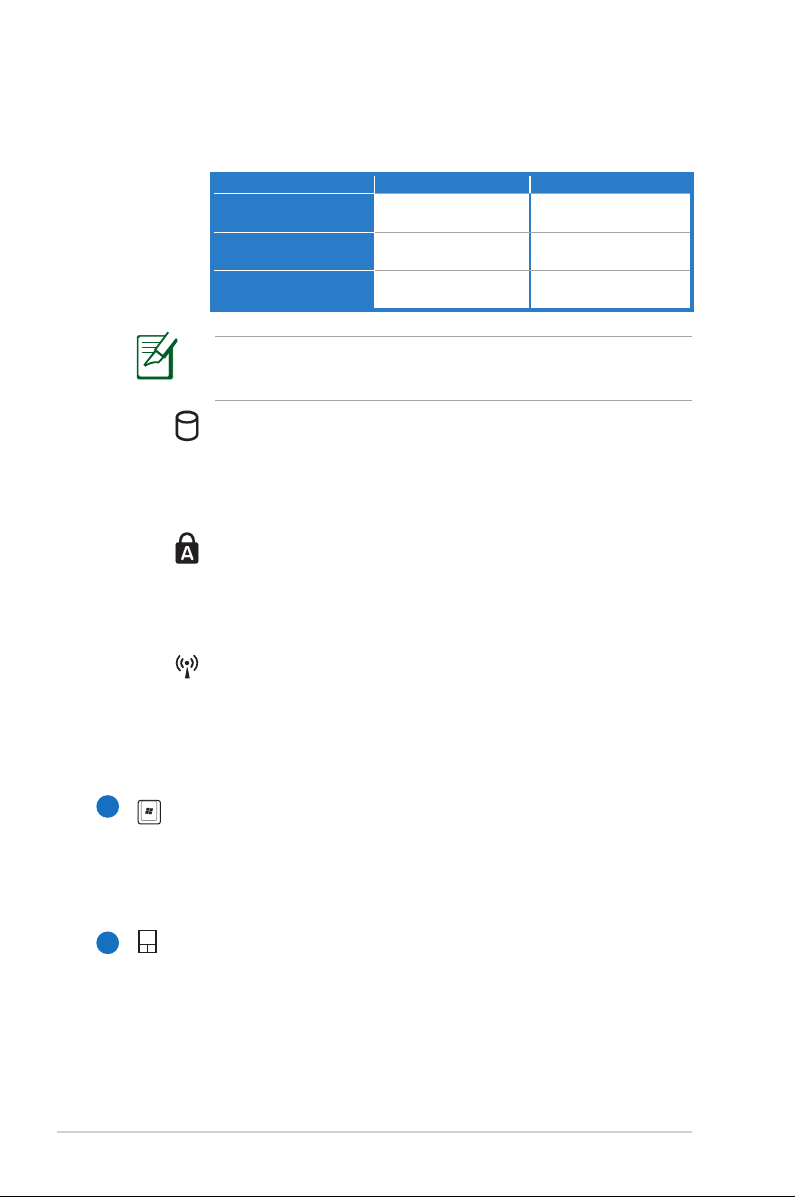The image size is (795, 1197).
Task: Select the wireless antenna indicator icon
Action: (x=187, y=666)
